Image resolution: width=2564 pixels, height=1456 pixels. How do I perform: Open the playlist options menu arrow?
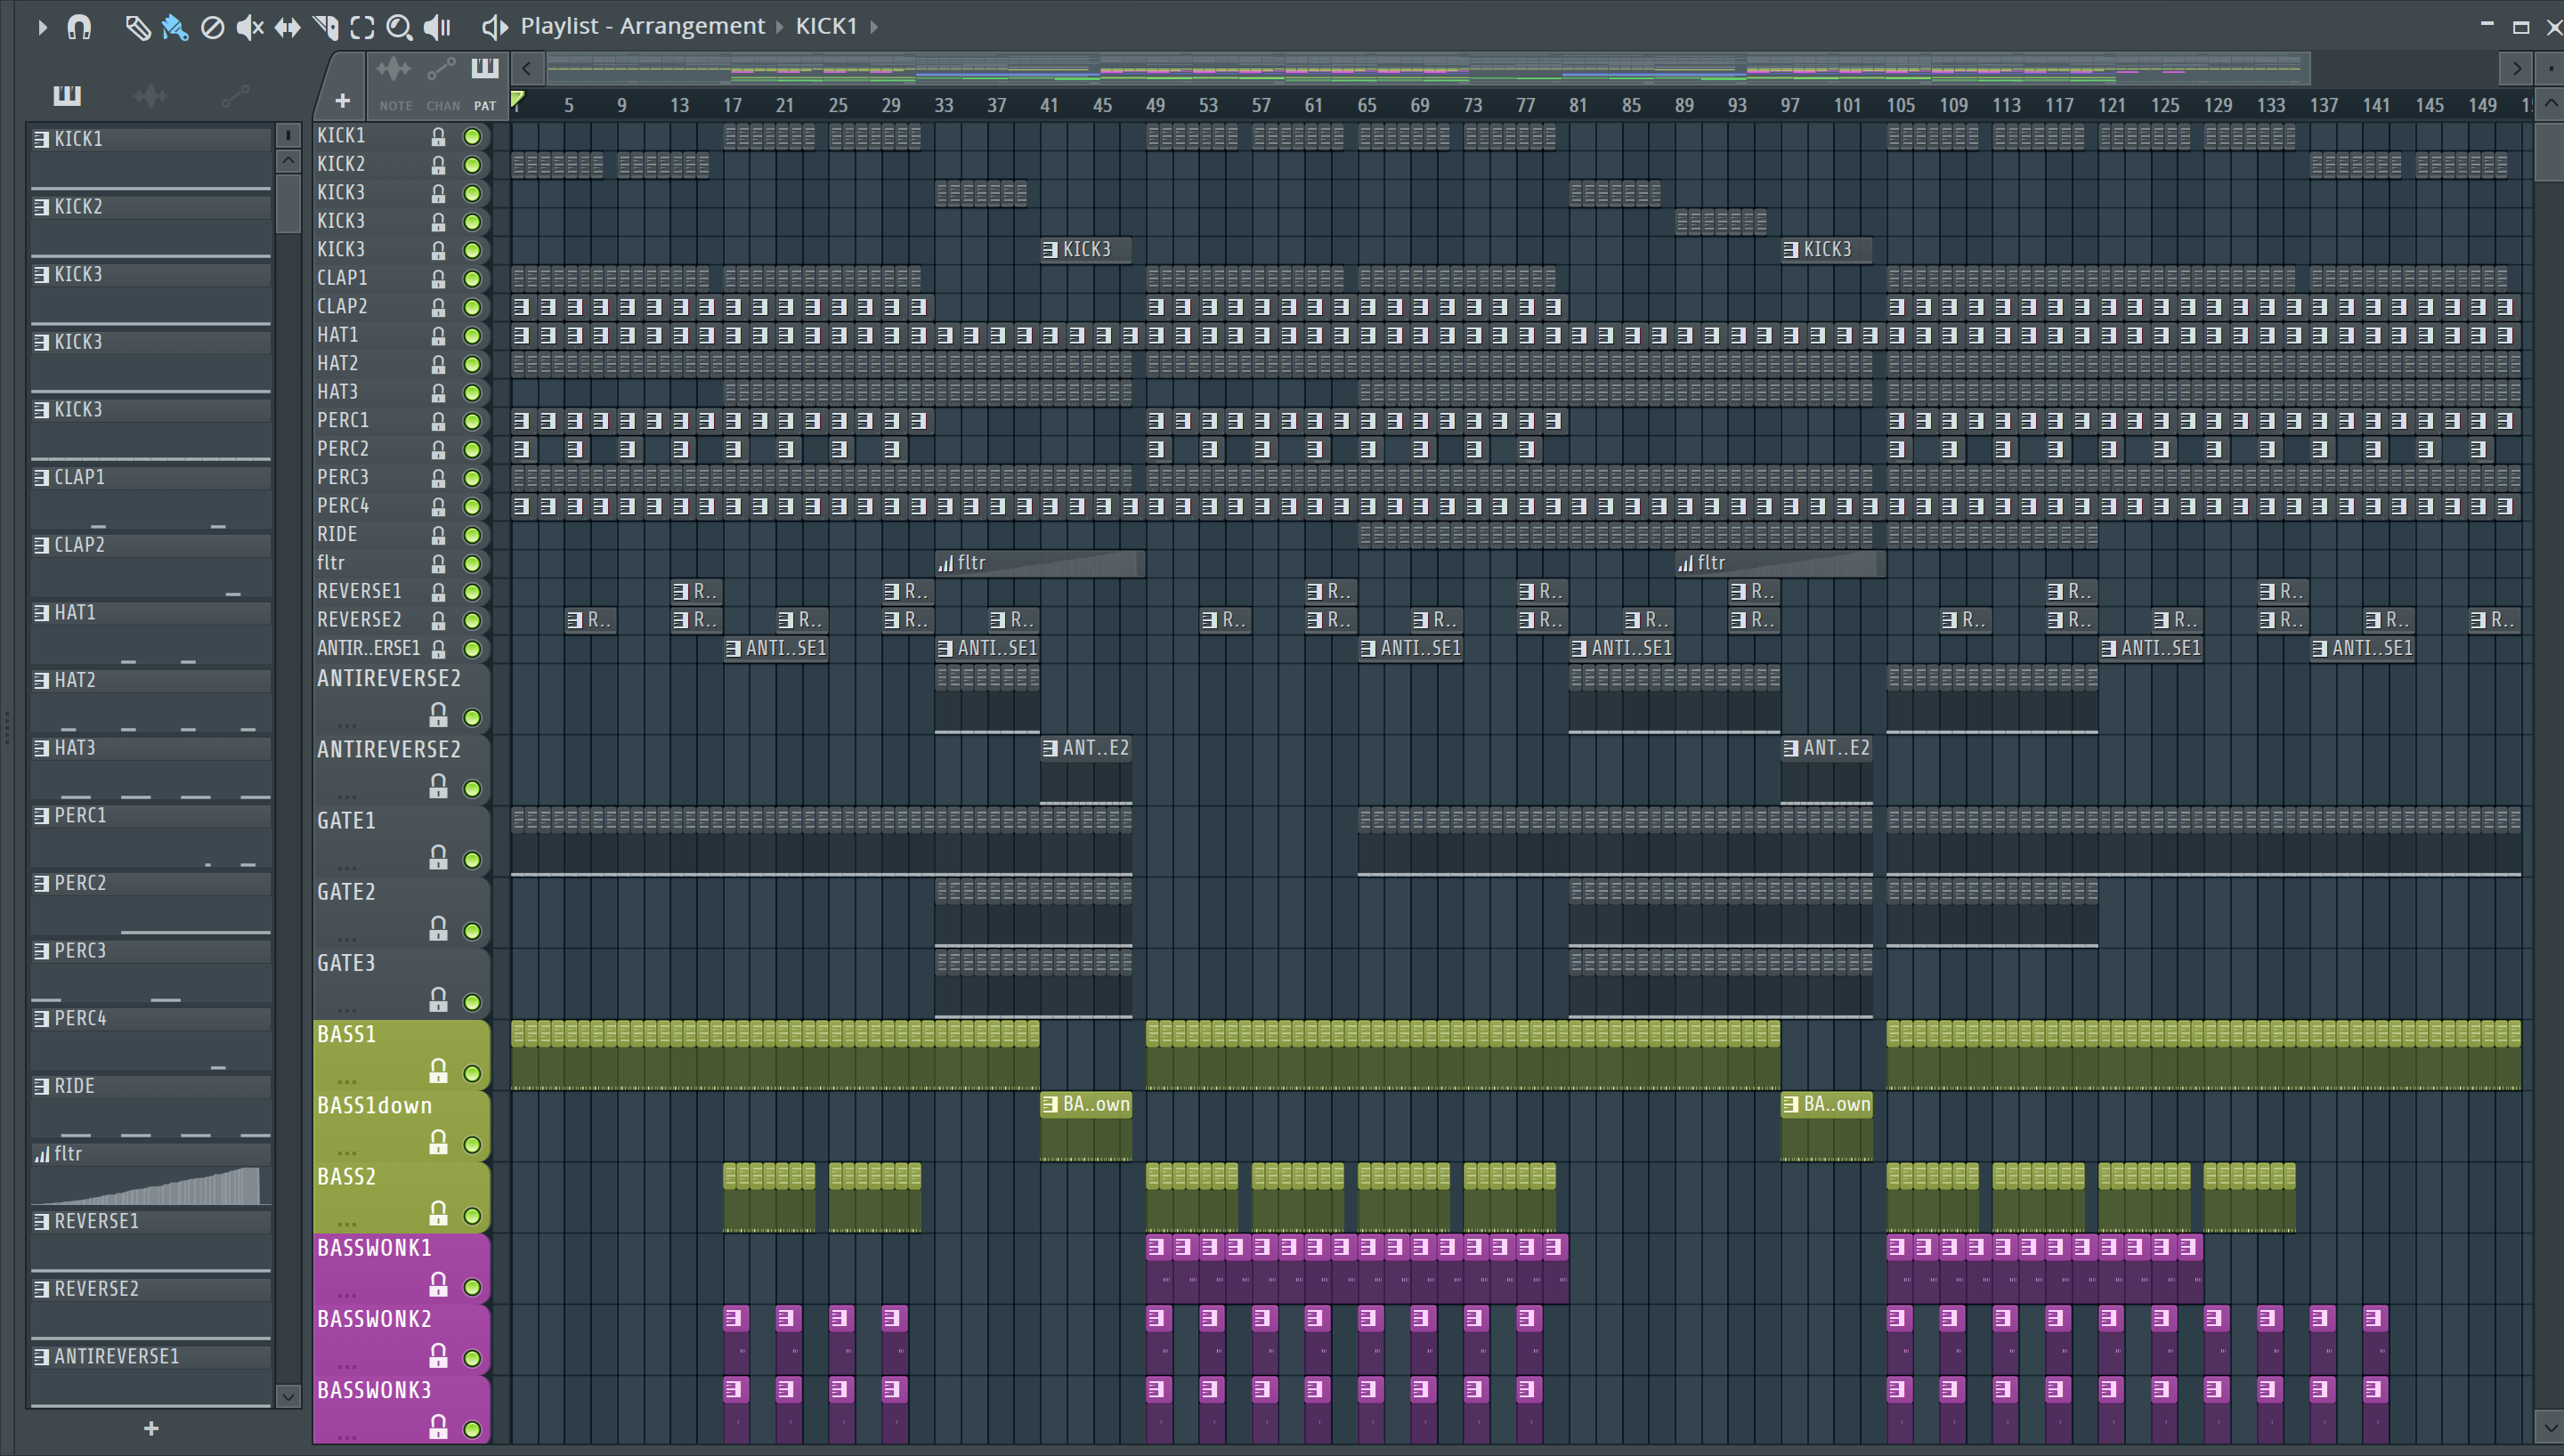pos(42,27)
